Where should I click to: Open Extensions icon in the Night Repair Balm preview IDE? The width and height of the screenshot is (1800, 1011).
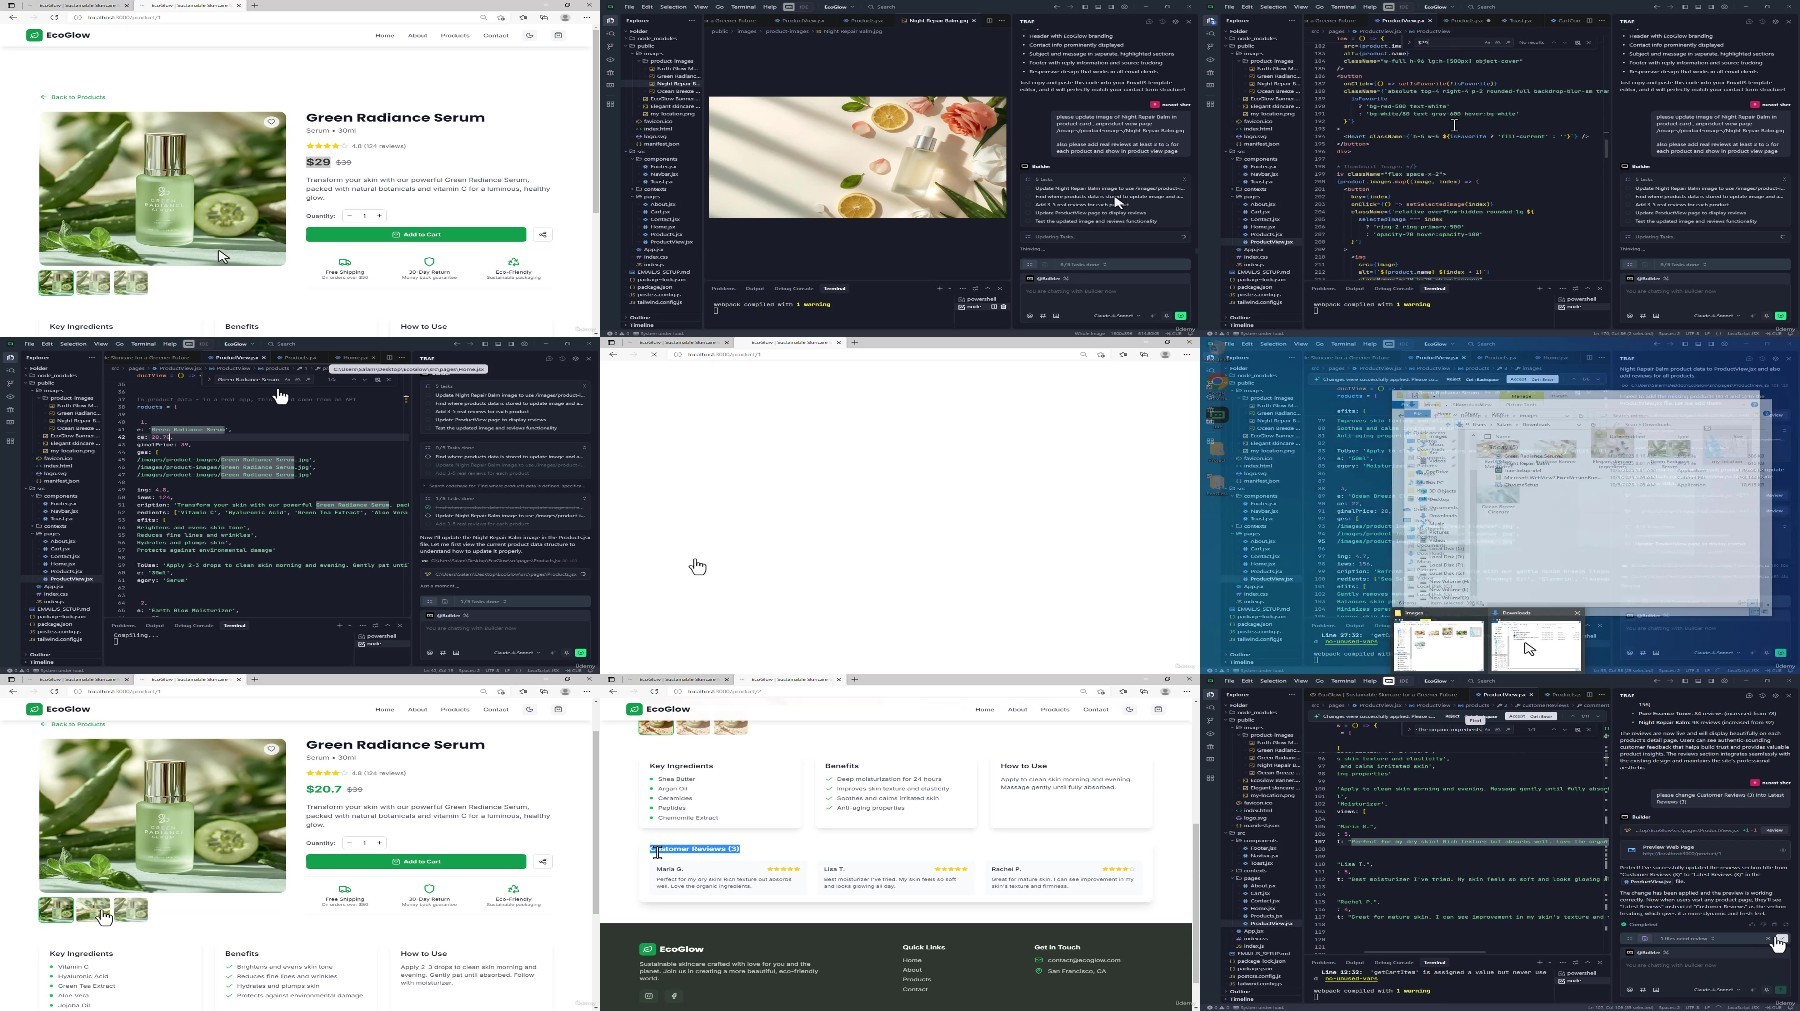pos(611,103)
